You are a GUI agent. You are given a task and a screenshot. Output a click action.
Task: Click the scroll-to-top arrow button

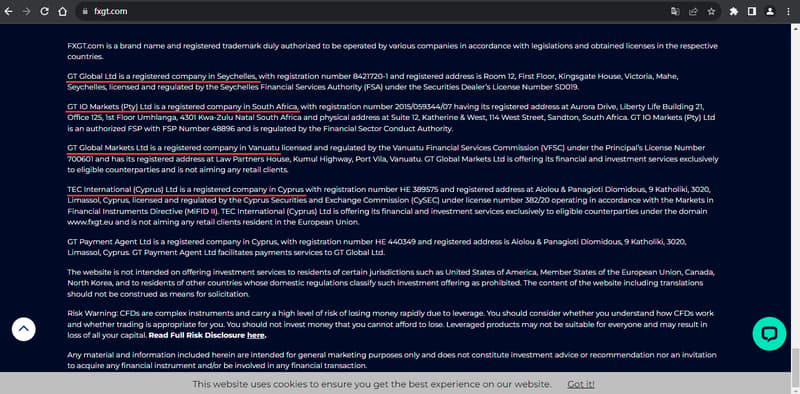point(23,329)
